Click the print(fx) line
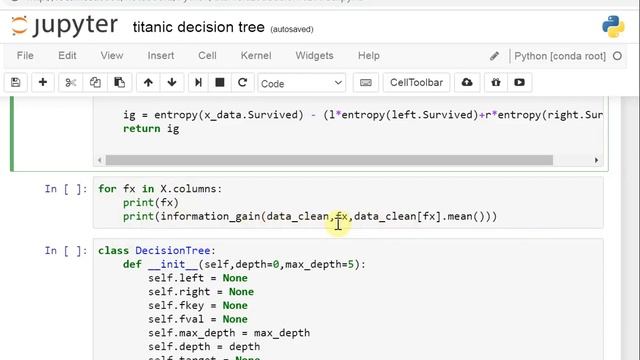640x360 pixels. pyautogui.click(x=151, y=202)
